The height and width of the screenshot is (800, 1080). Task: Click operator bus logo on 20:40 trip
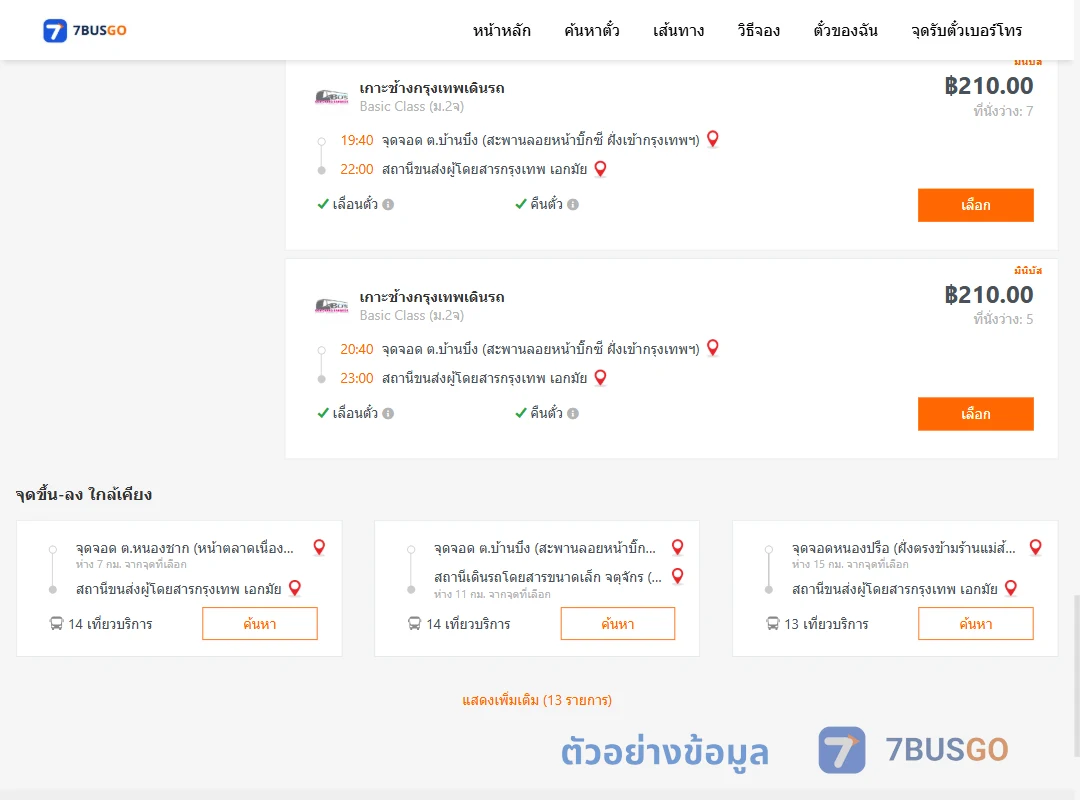click(331, 305)
